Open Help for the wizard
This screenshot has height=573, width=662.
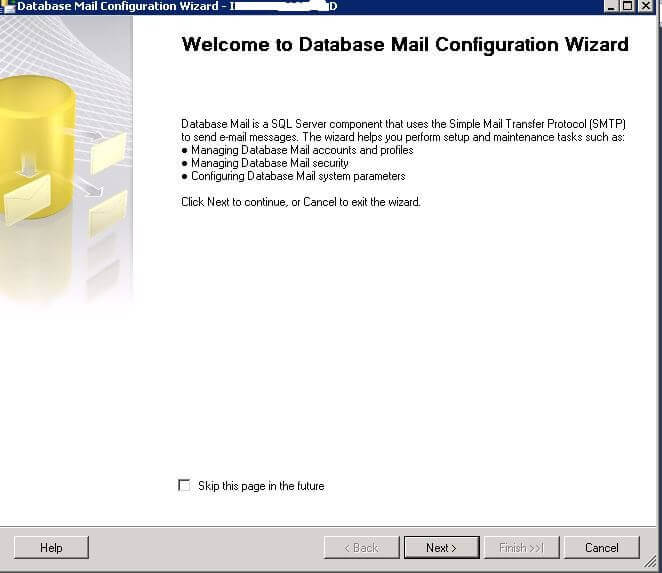52,547
